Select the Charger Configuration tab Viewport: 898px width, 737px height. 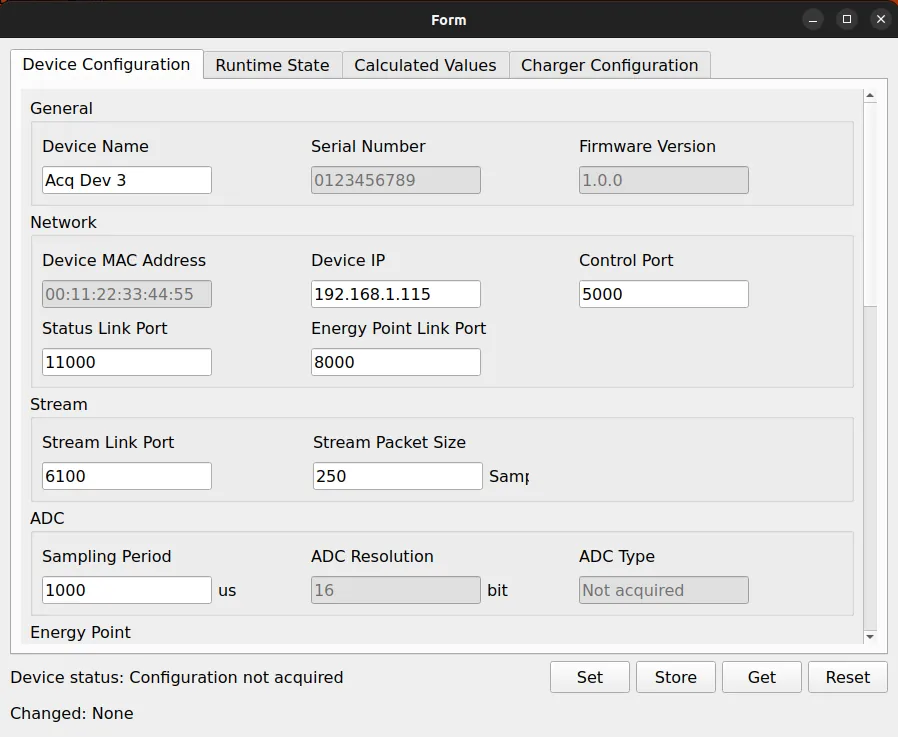[609, 65]
